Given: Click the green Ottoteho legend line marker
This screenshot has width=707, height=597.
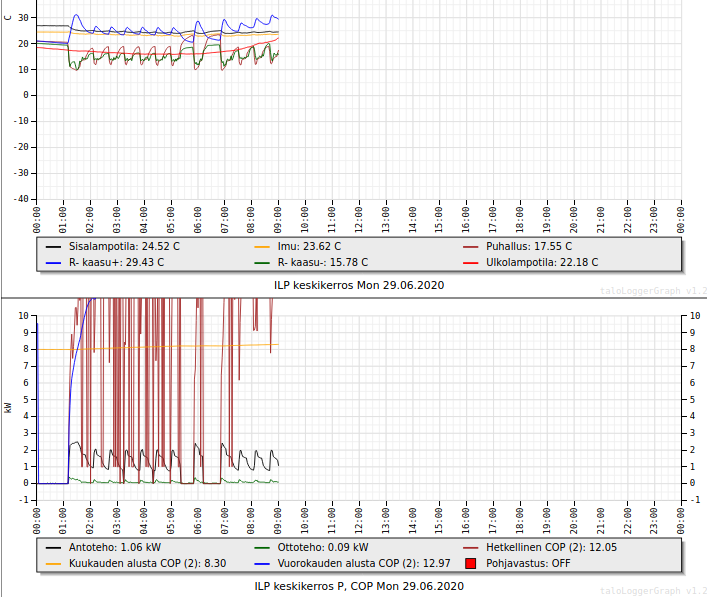Looking at the screenshot, I should point(263,547).
